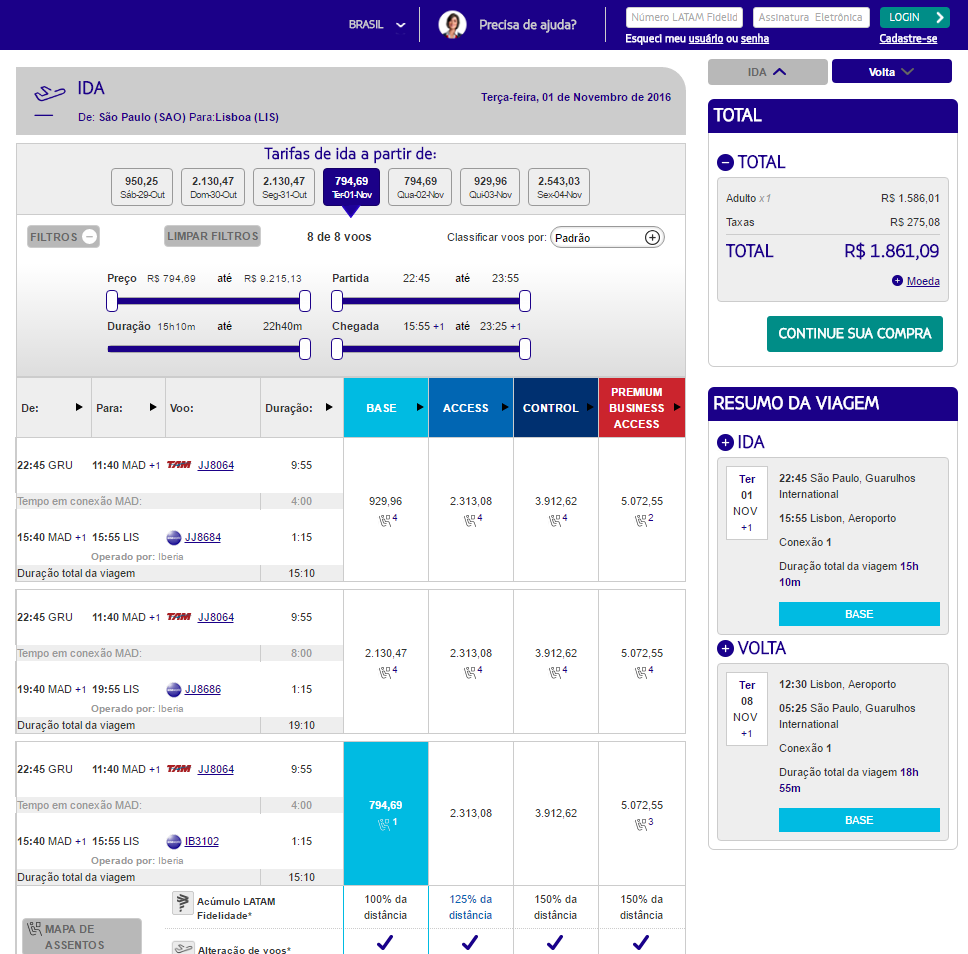968x954 pixels.
Task: Select the Dom-30-Out fare date
Action: click(x=213, y=187)
